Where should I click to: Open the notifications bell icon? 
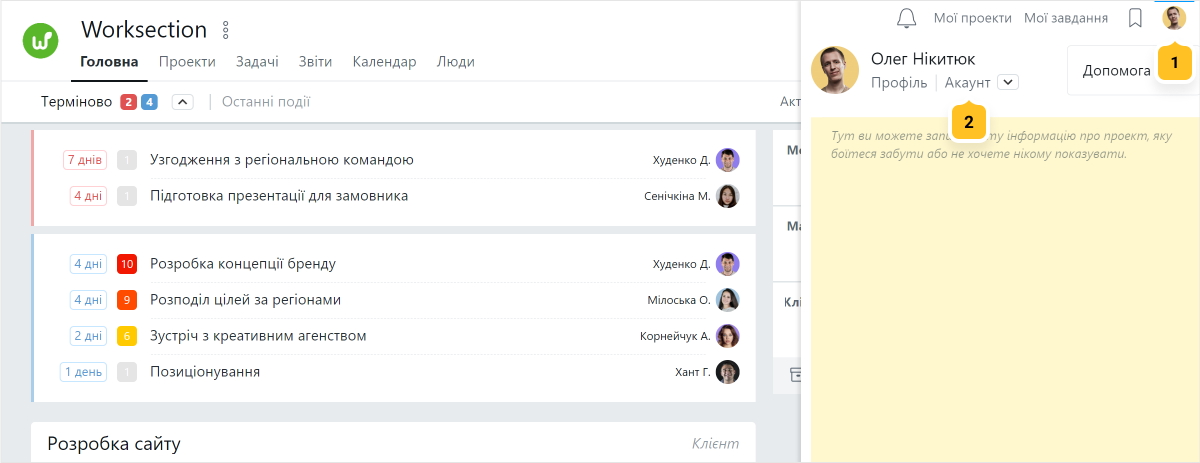[x=907, y=18]
